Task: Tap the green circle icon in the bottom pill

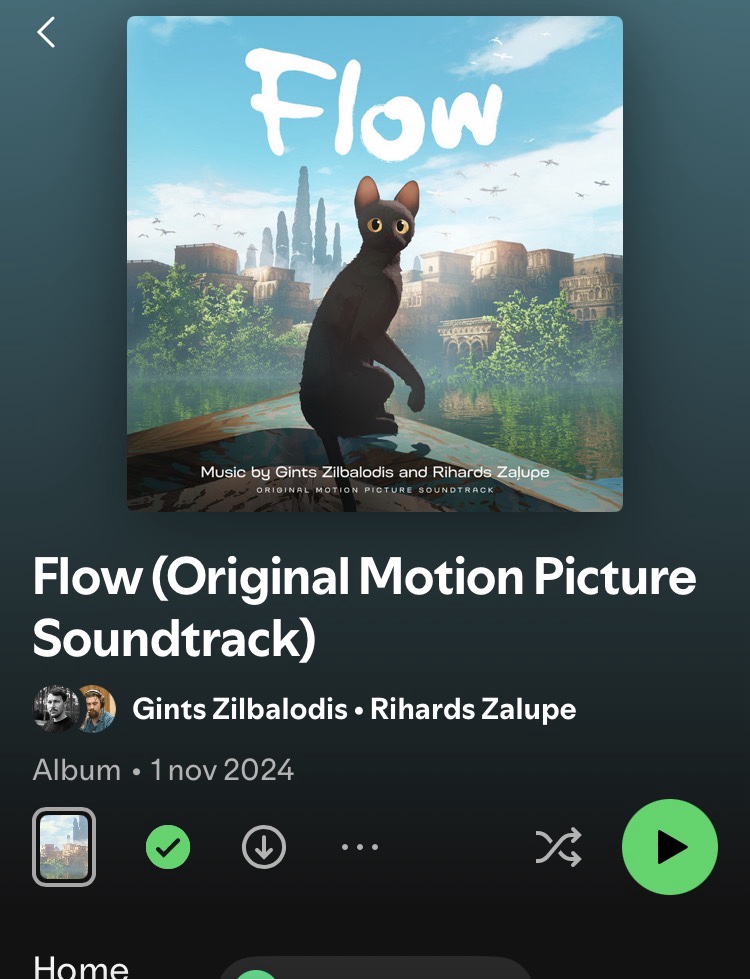Action: [x=257, y=974]
